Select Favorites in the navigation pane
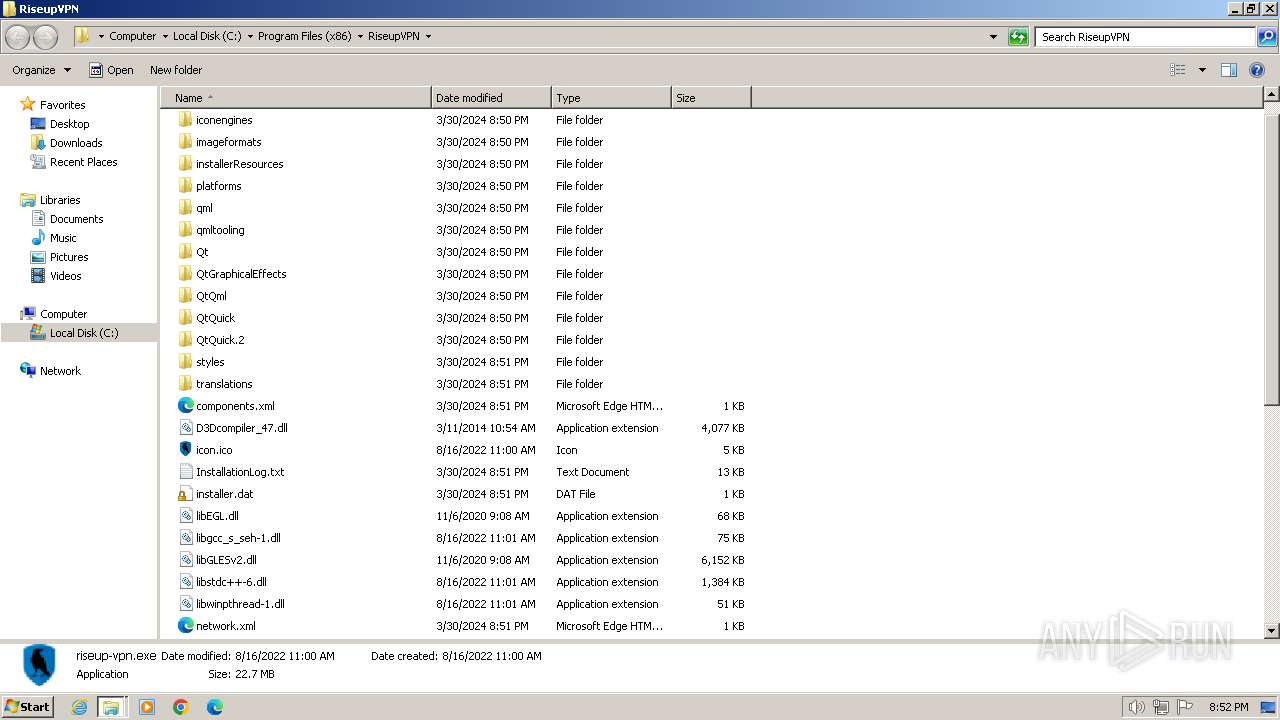1280x720 pixels. (62, 105)
